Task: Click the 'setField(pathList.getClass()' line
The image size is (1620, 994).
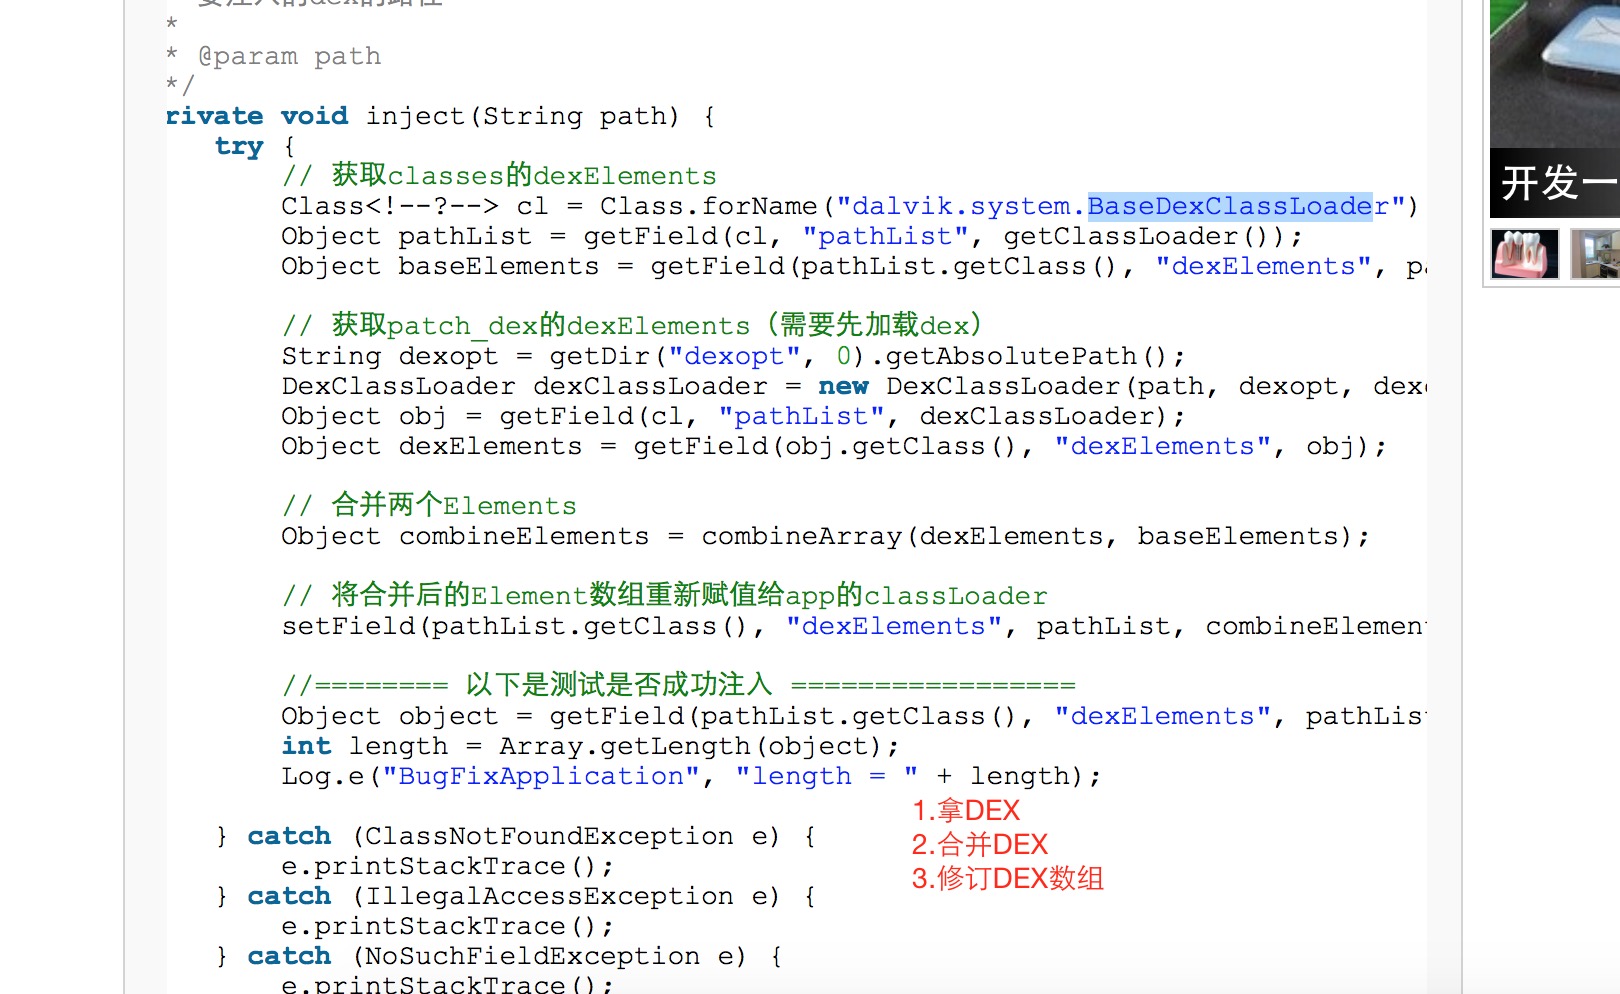Action: coord(854,626)
